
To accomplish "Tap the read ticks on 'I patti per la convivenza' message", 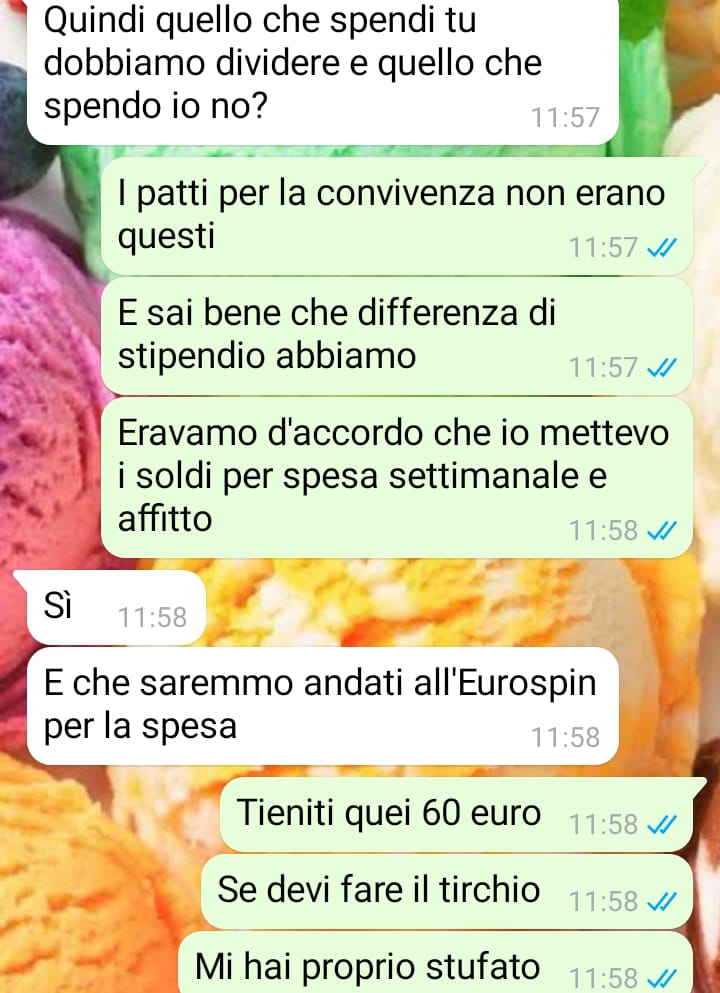I will [662, 248].
